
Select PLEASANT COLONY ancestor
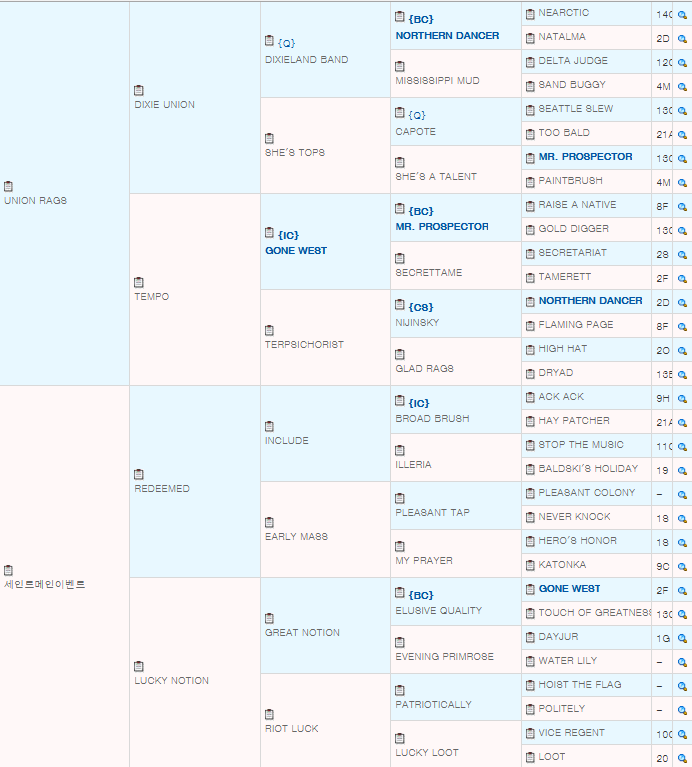pos(586,493)
